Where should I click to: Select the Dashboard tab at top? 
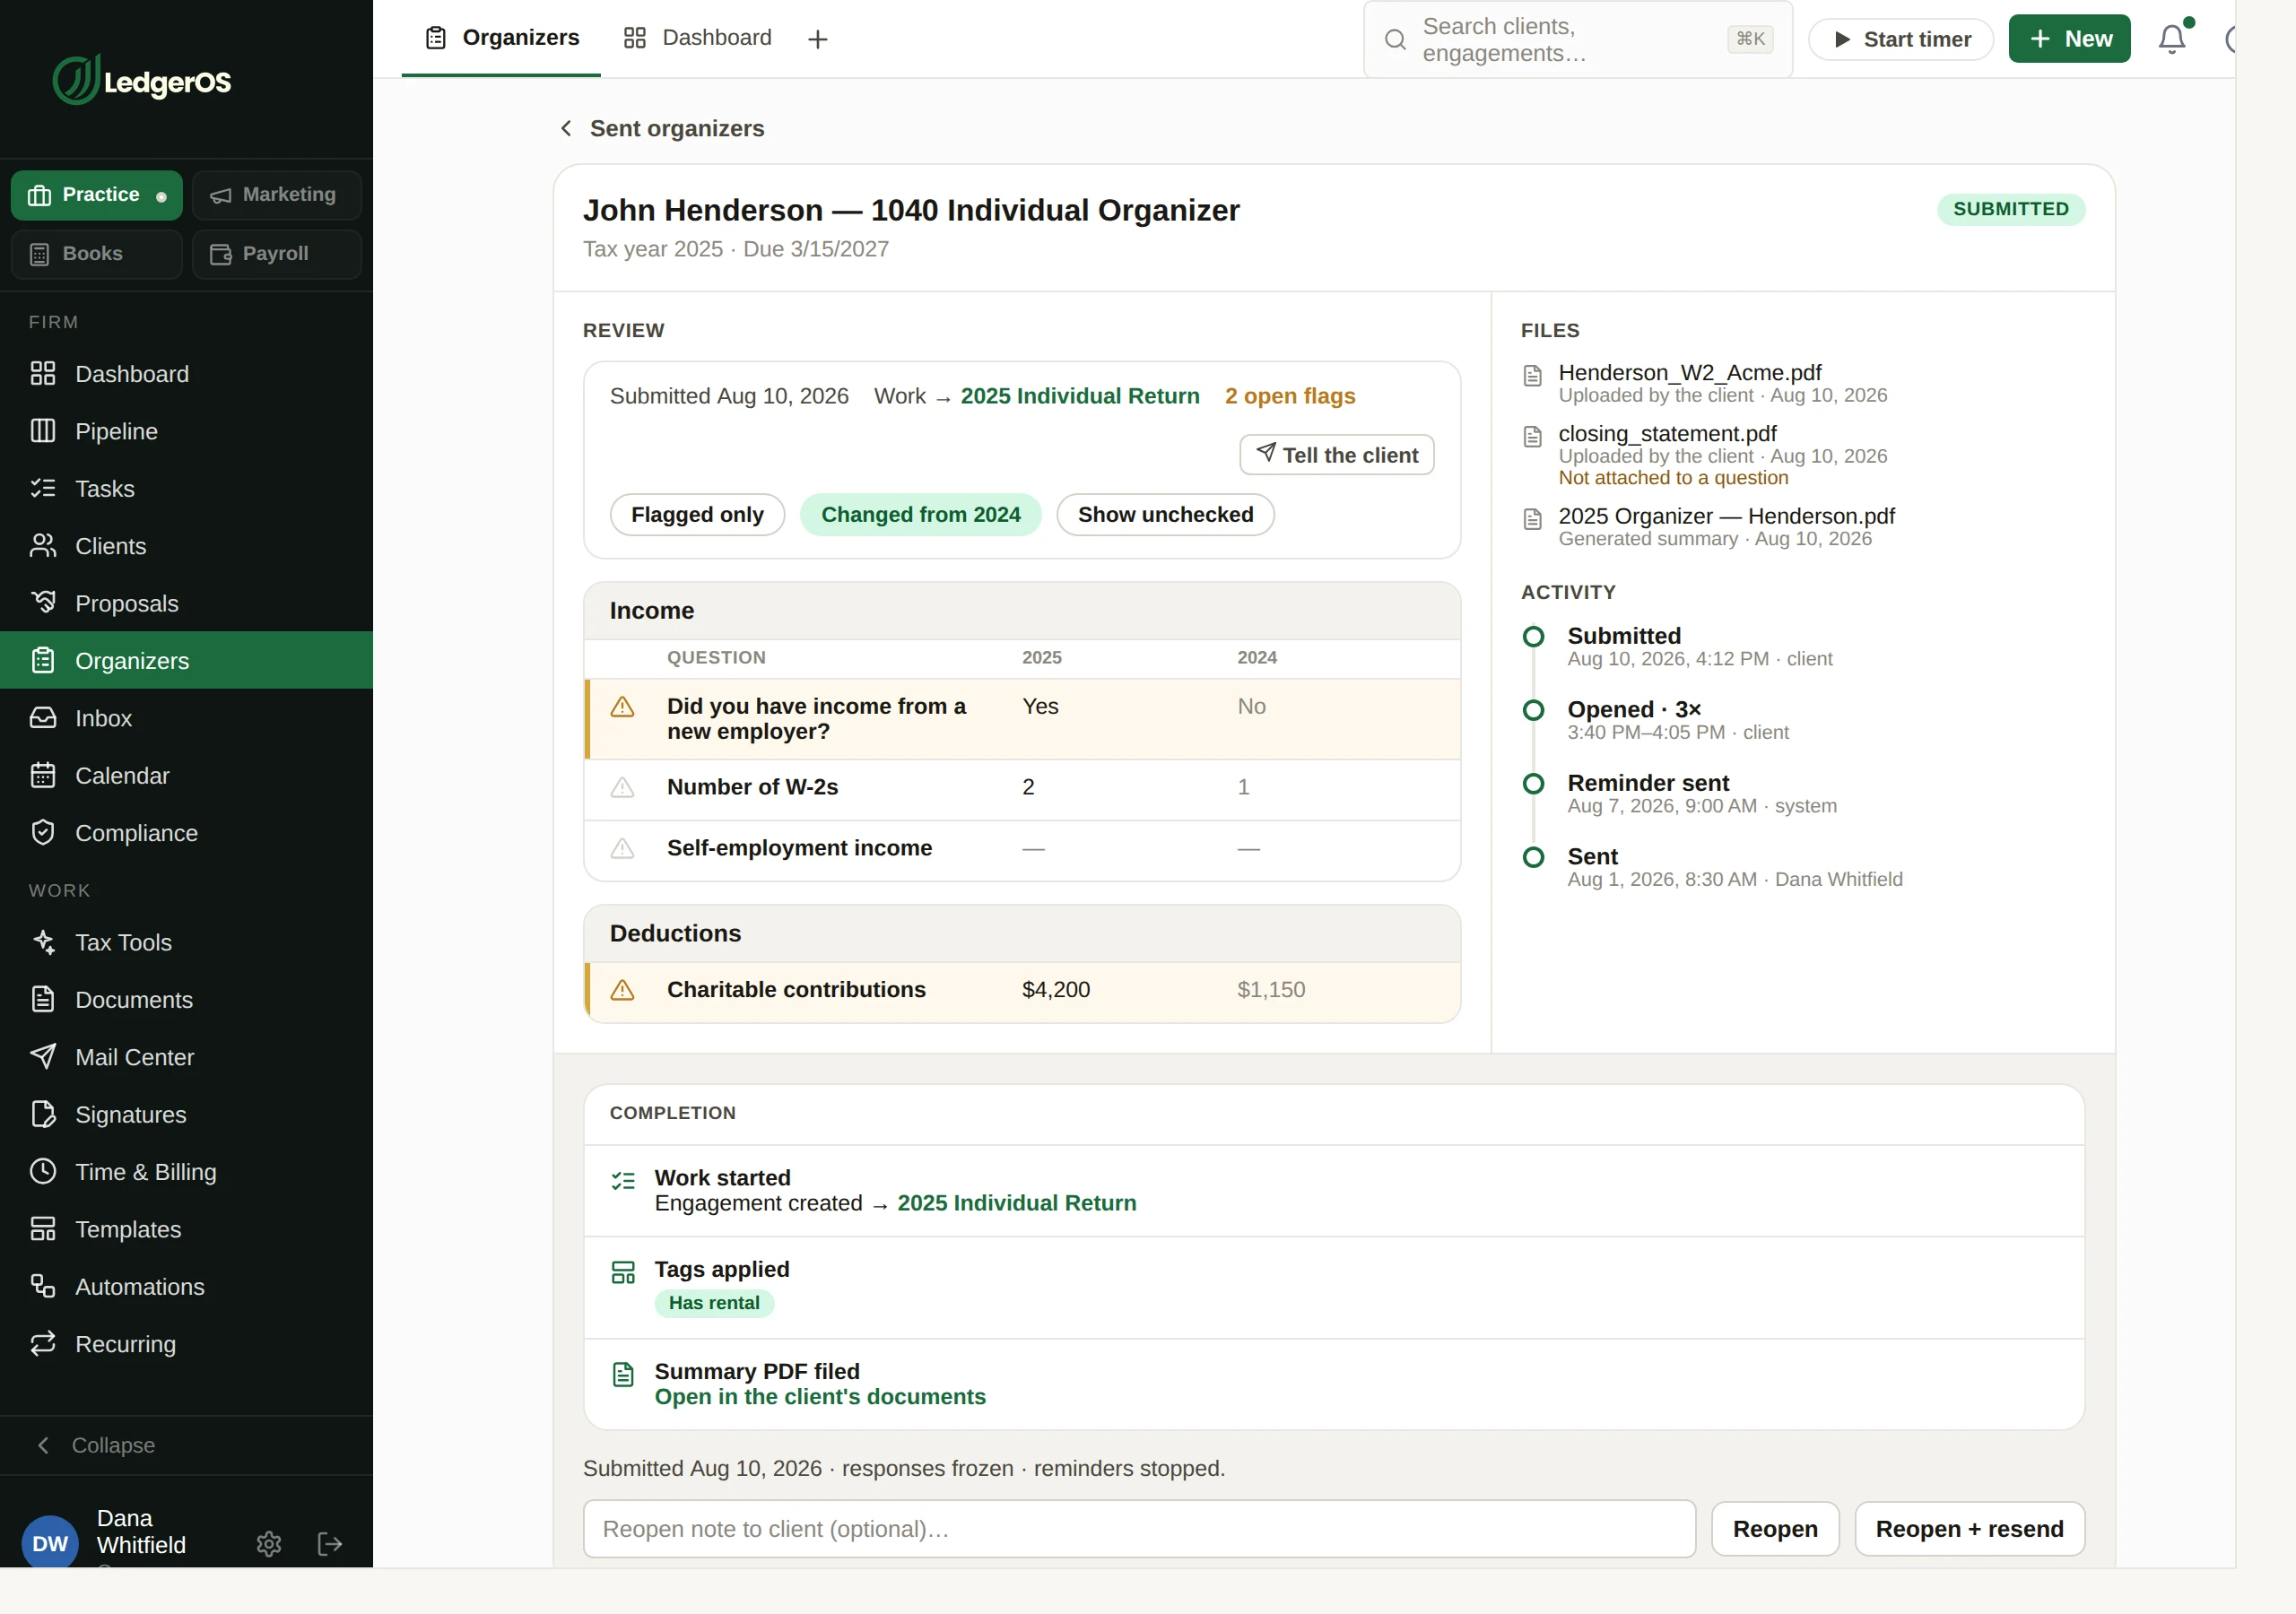click(x=697, y=38)
